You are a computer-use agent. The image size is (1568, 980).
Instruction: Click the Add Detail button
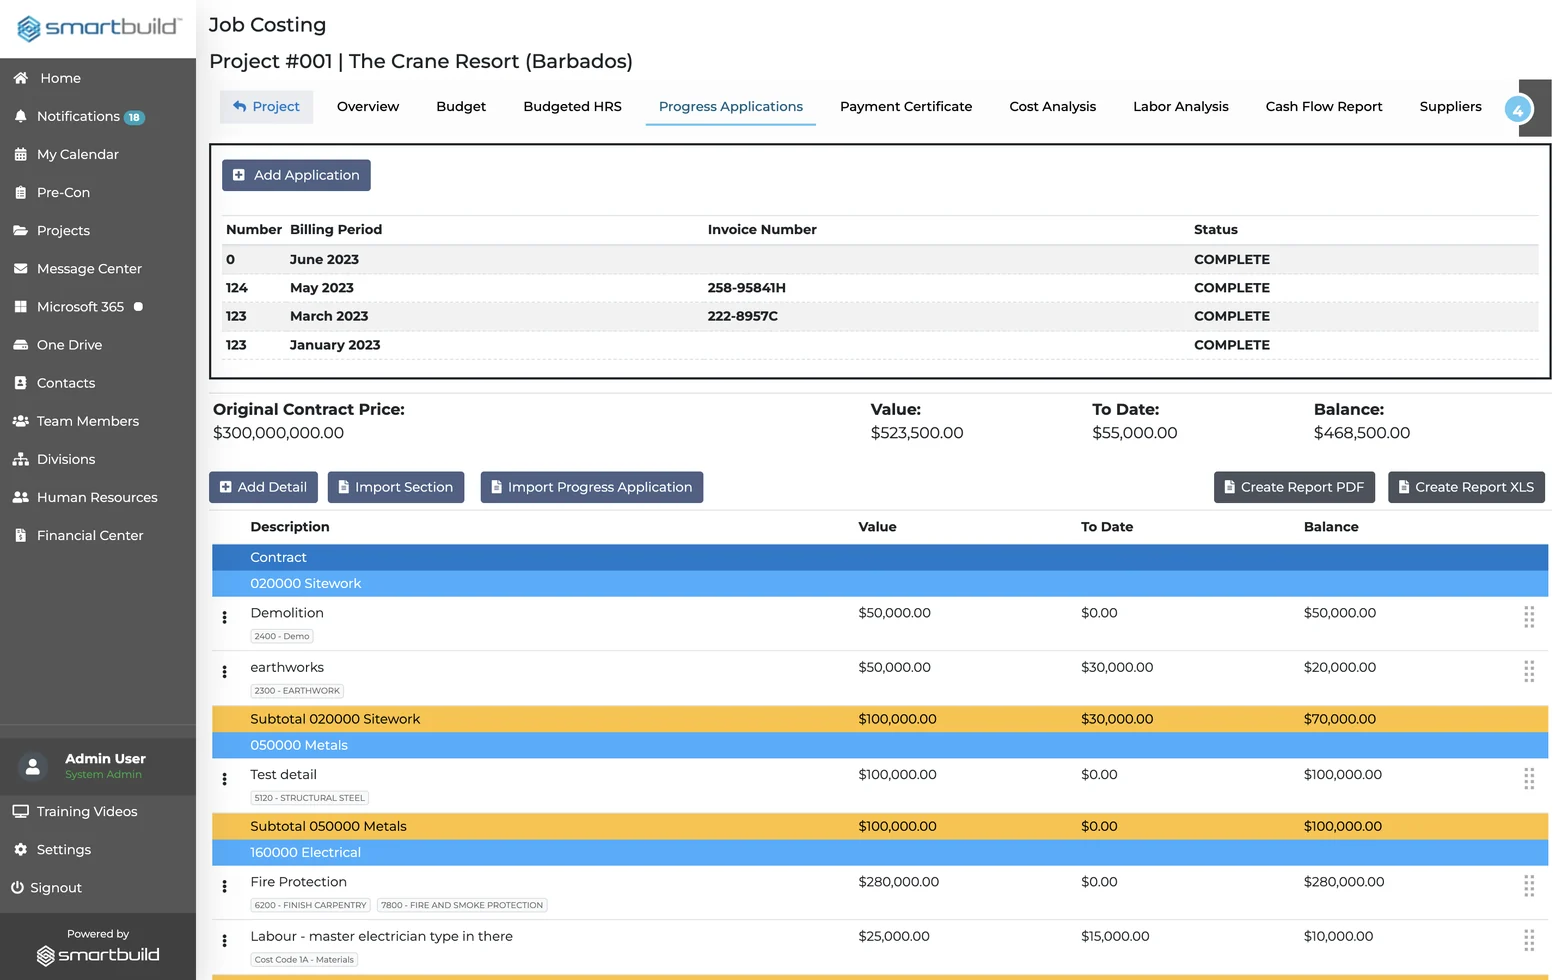click(263, 487)
